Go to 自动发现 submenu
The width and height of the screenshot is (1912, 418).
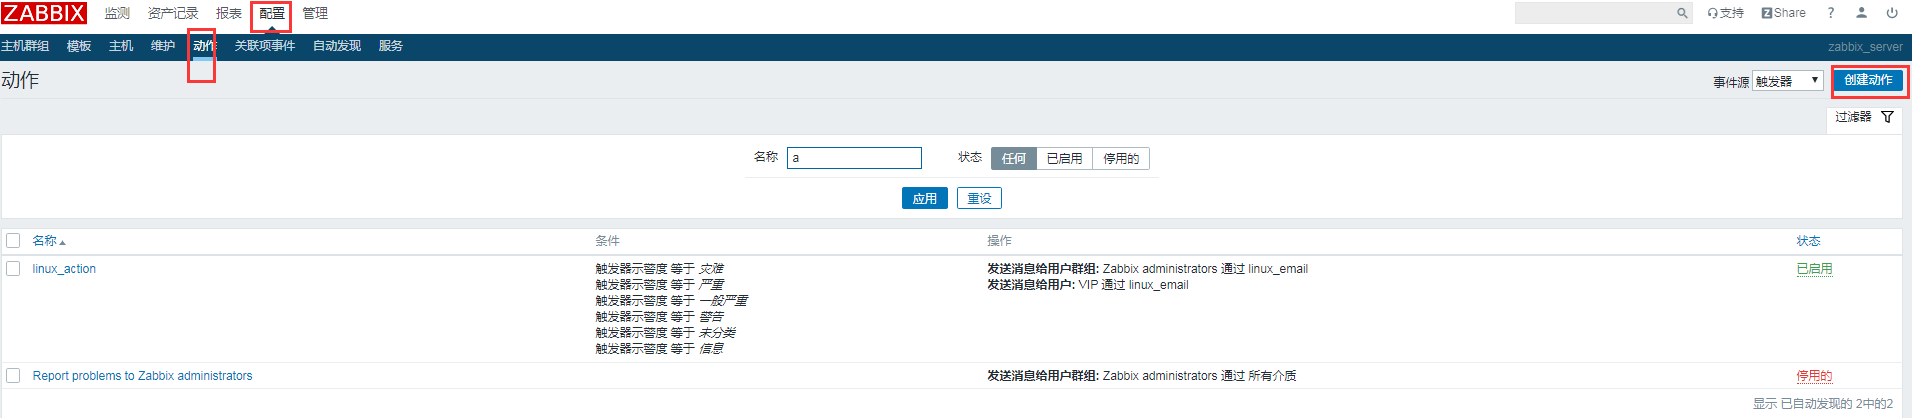point(337,46)
